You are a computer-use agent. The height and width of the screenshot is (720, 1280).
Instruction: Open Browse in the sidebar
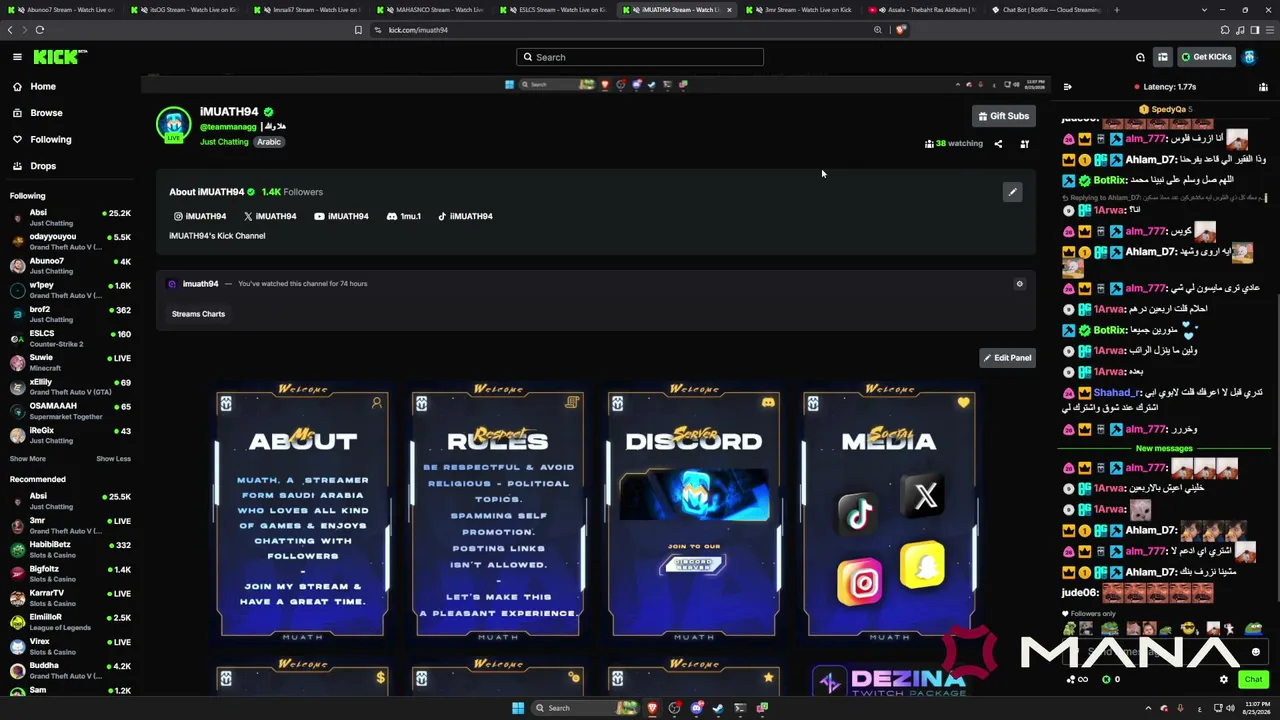tap(46, 113)
